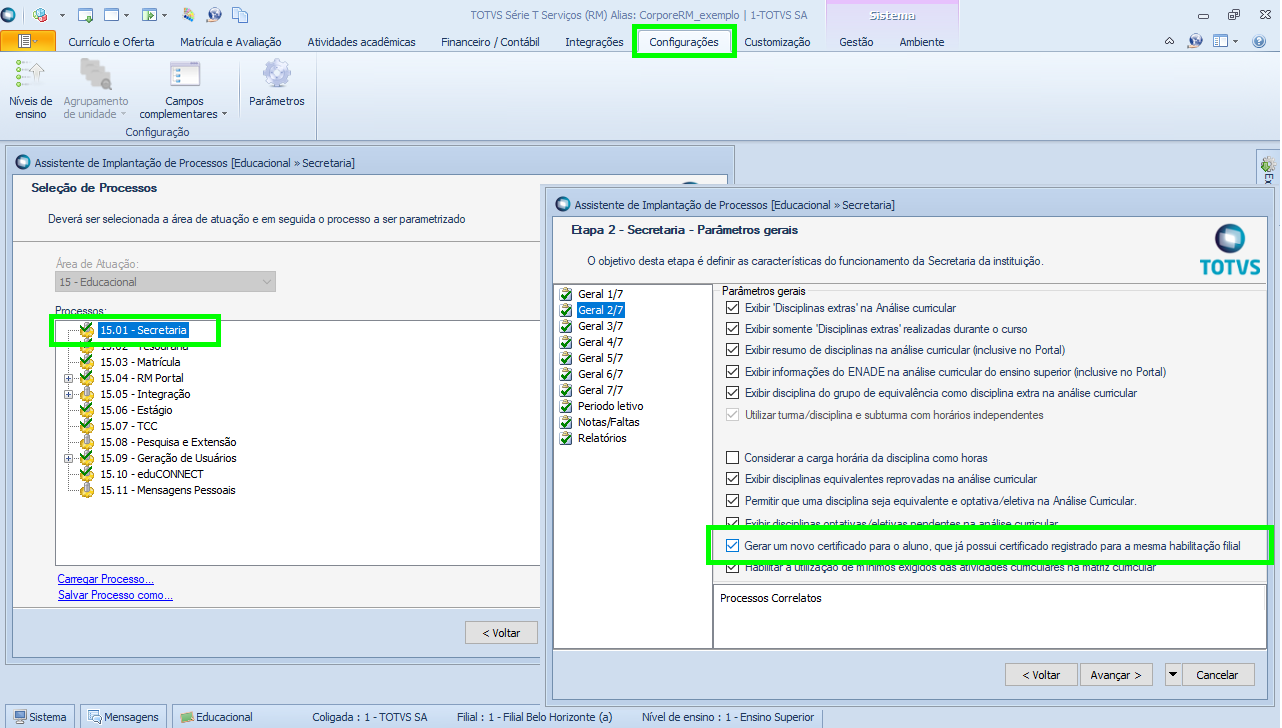1282x728 pixels.
Task: Enable Considerar a carga horária da disciplina como horas
Action: pyautogui.click(x=733, y=458)
